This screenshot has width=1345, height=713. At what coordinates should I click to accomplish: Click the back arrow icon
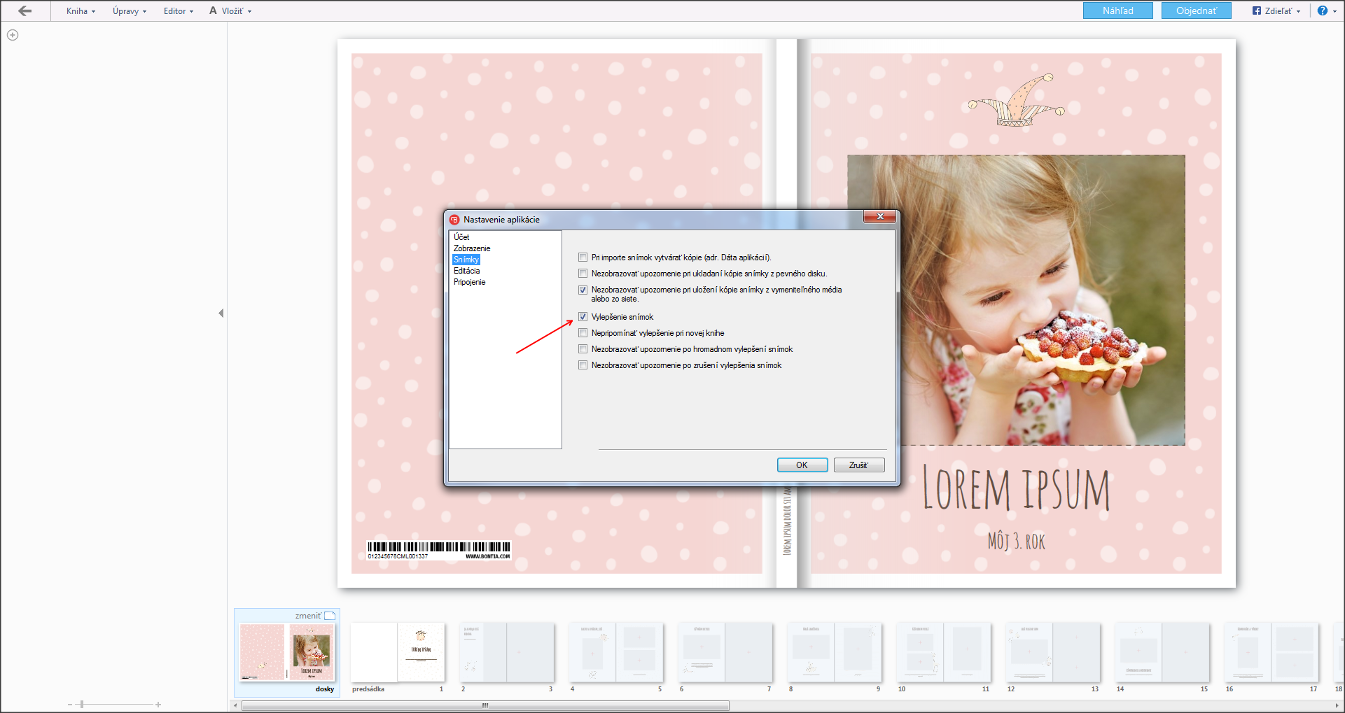[25, 11]
